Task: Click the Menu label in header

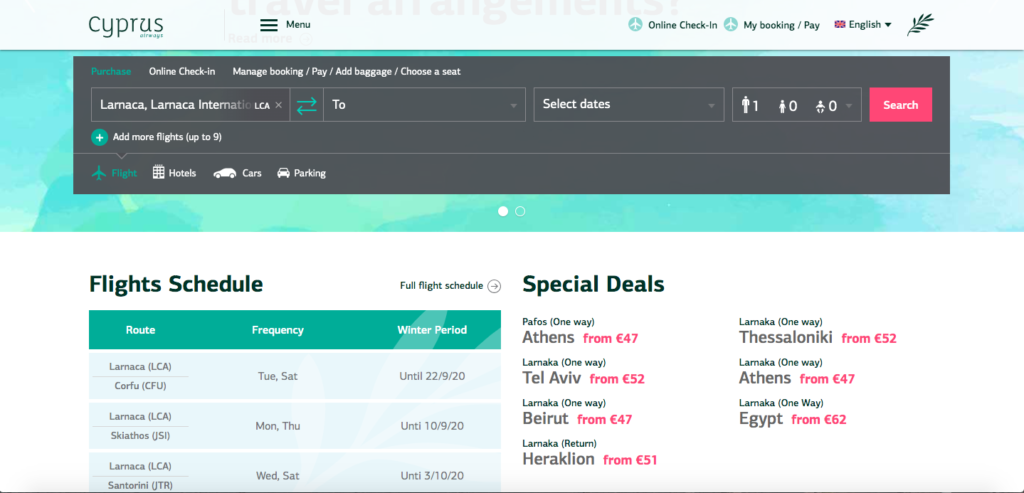Action: [298, 25]
